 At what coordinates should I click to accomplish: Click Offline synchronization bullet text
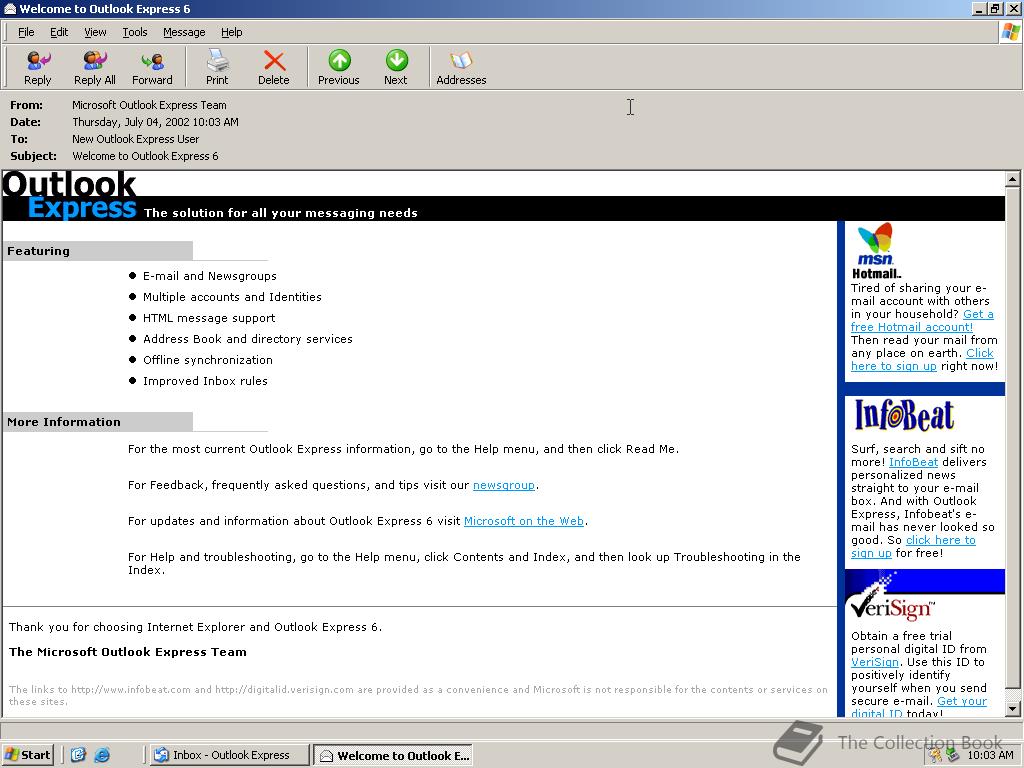(208, 360)
